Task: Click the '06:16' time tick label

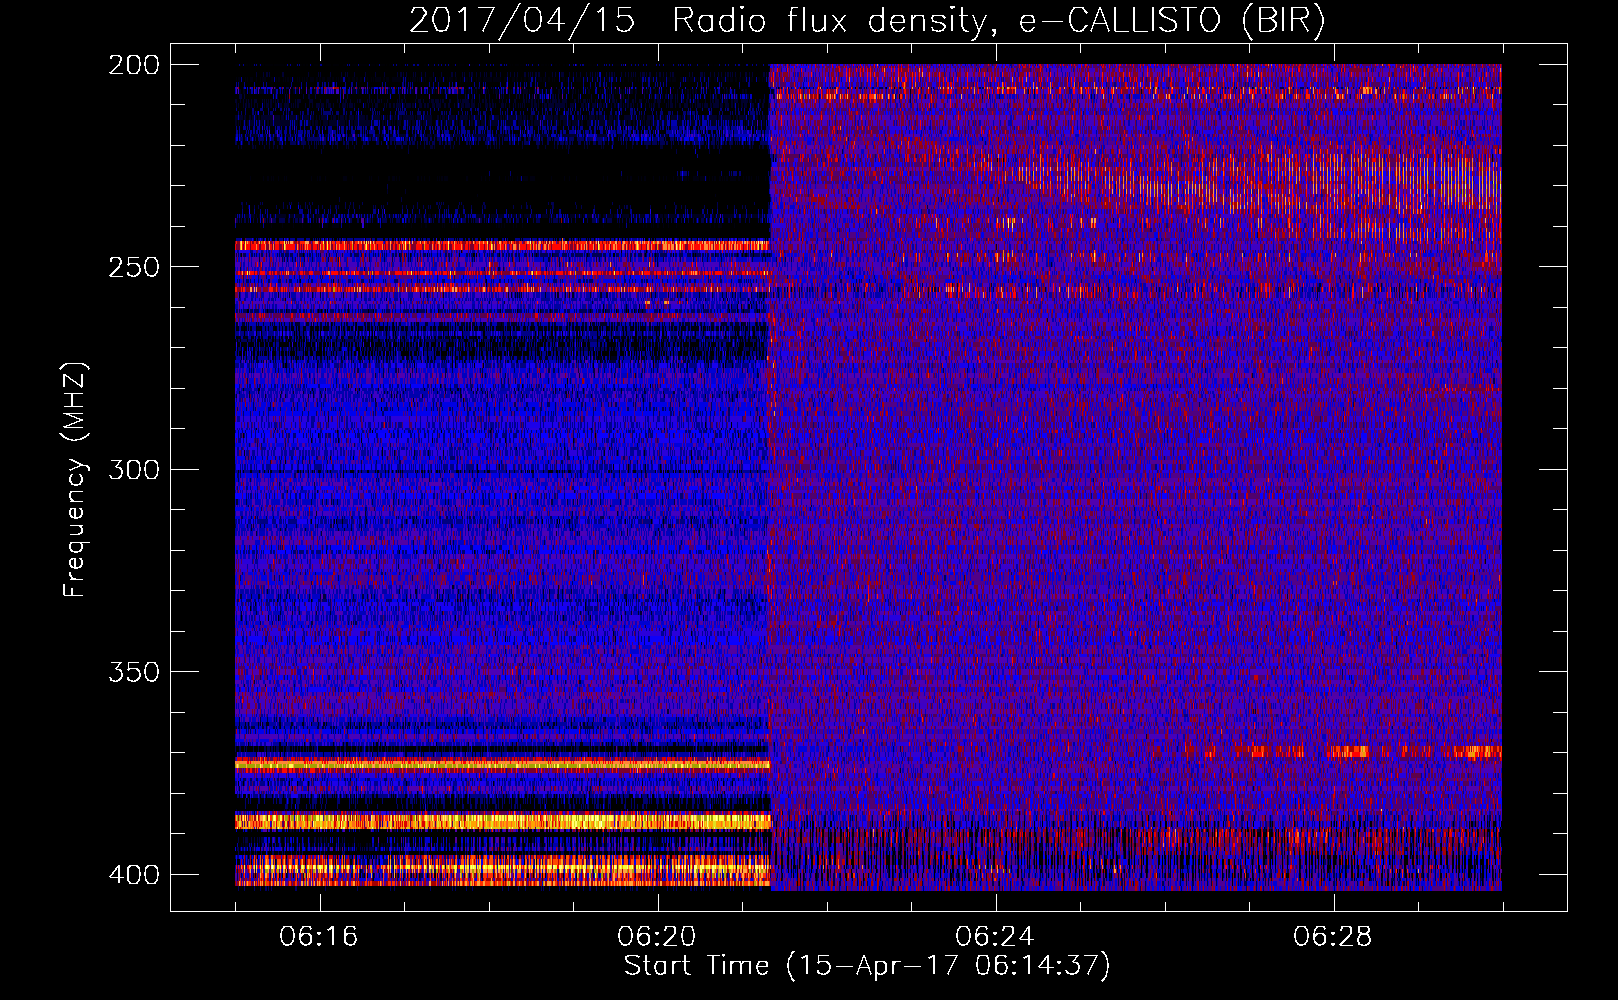Action: point(319,937)
